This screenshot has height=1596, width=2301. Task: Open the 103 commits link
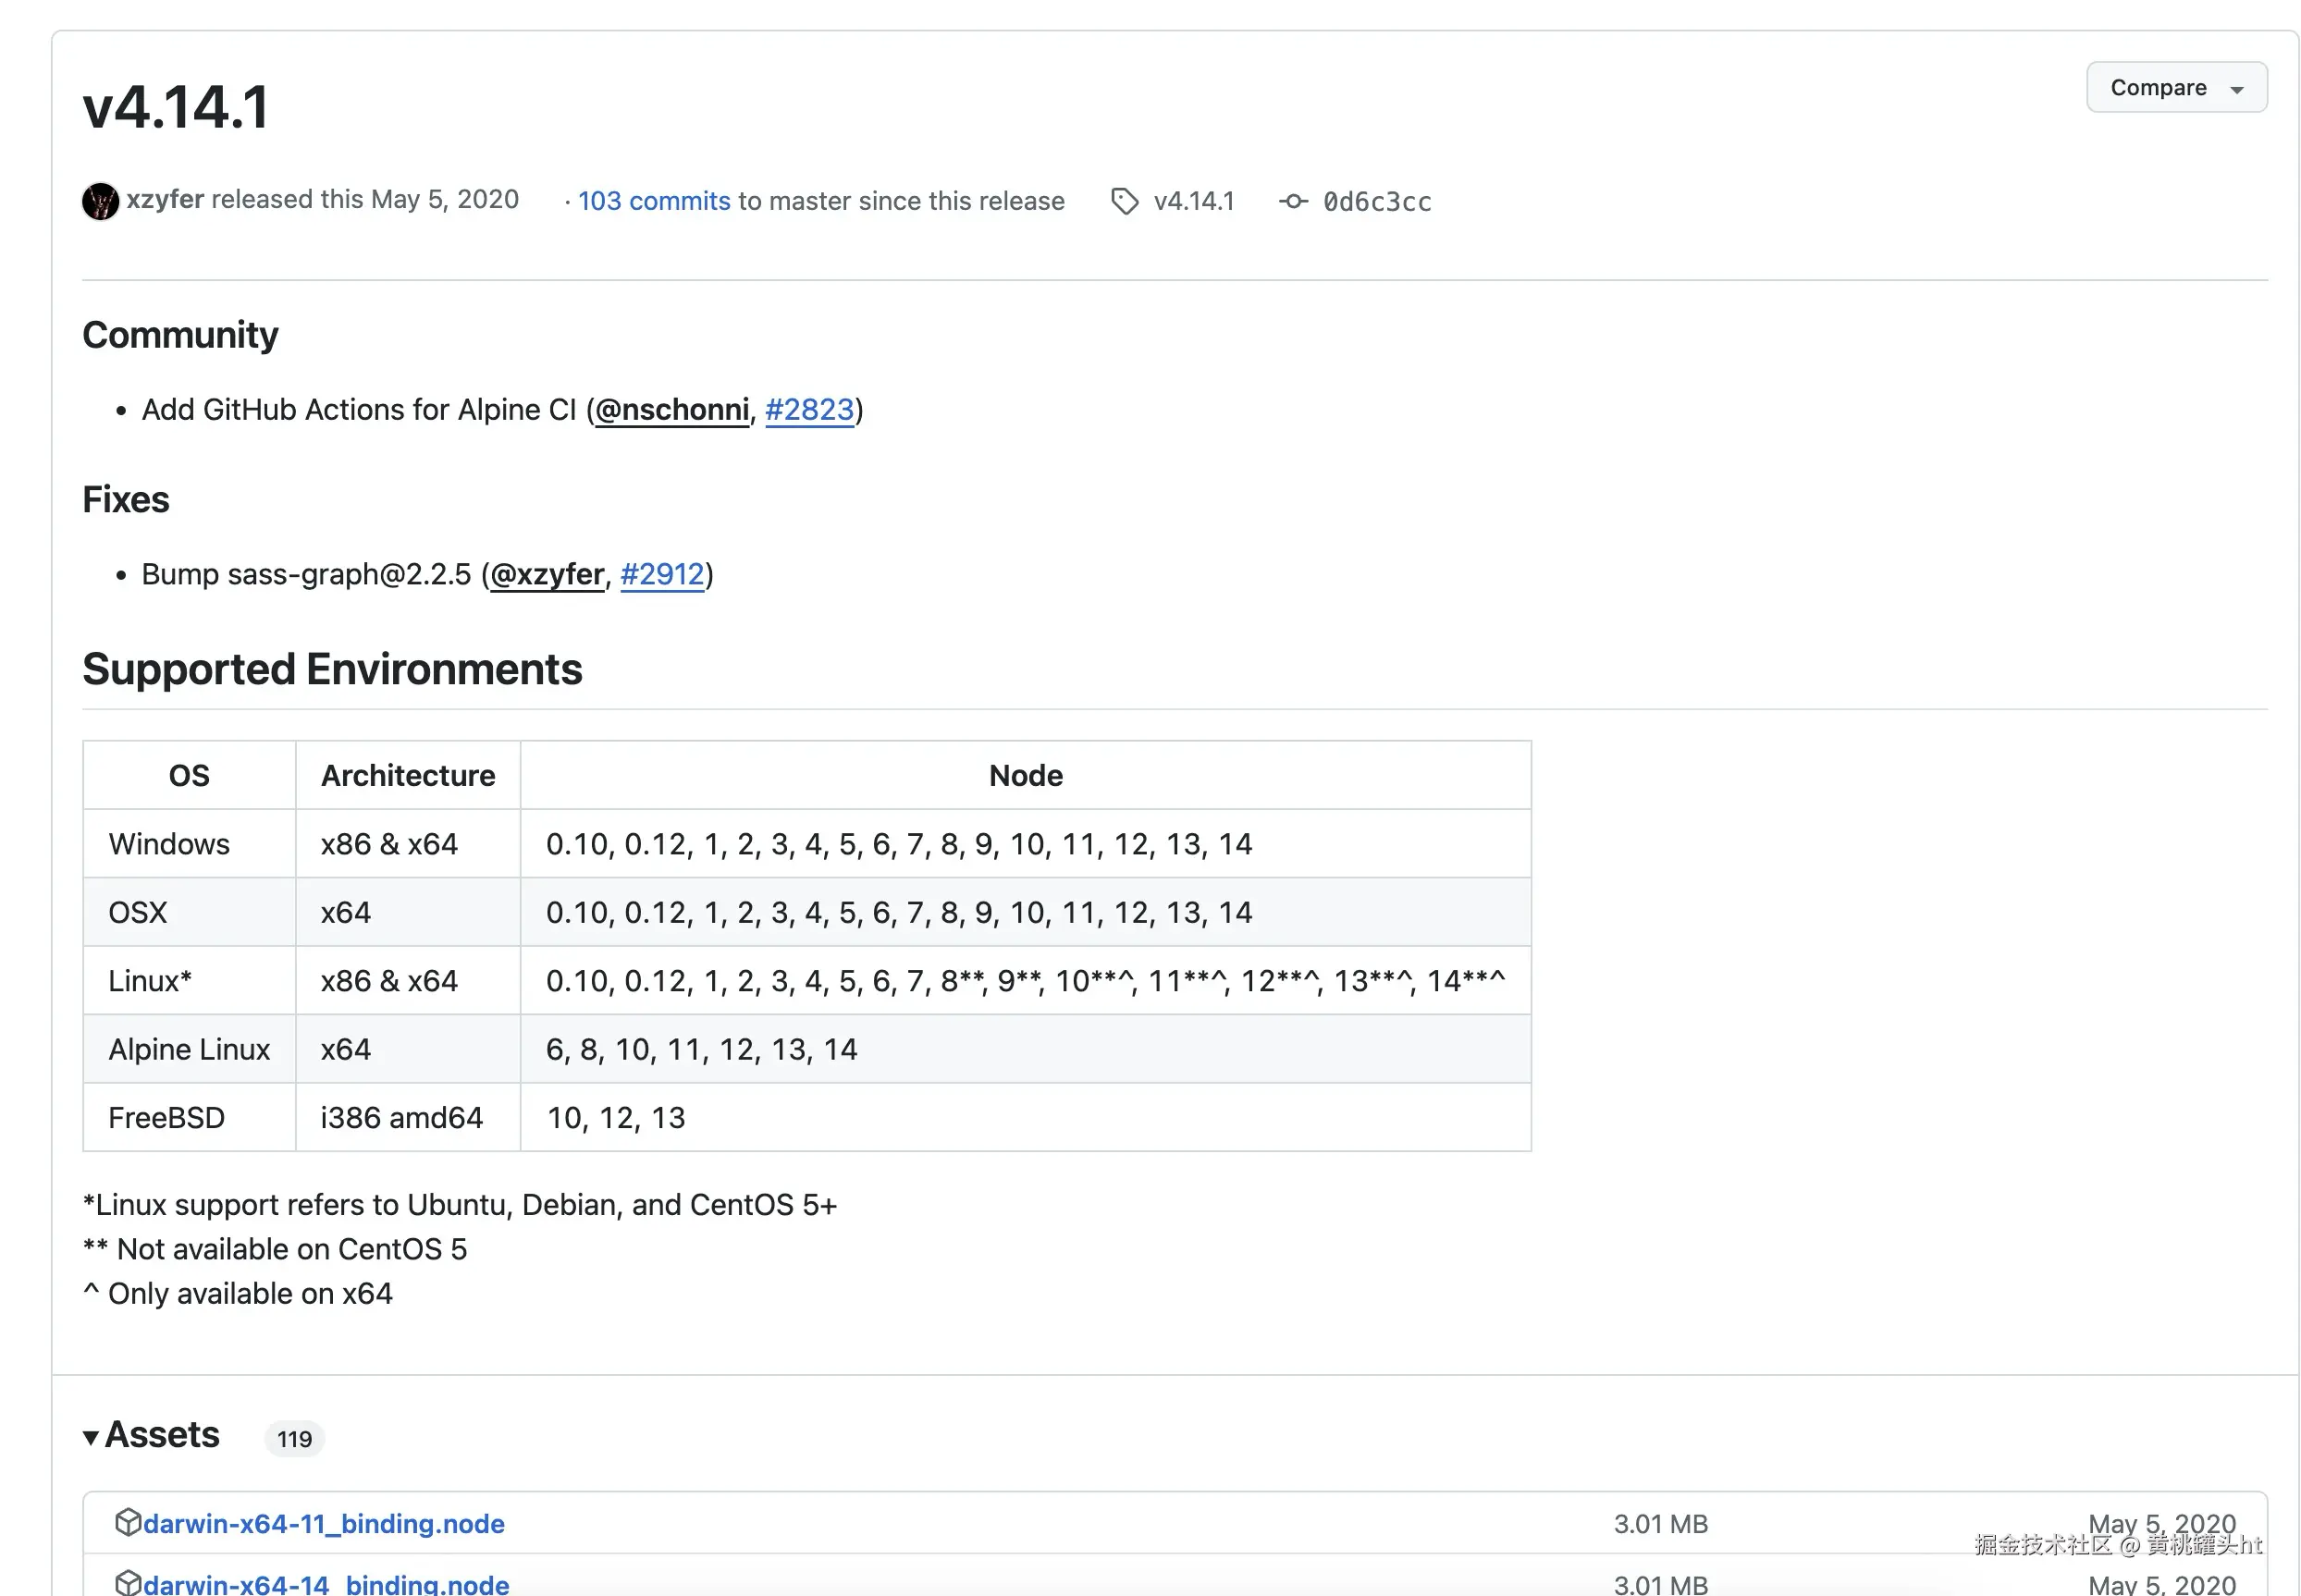[x=653, y=201]
